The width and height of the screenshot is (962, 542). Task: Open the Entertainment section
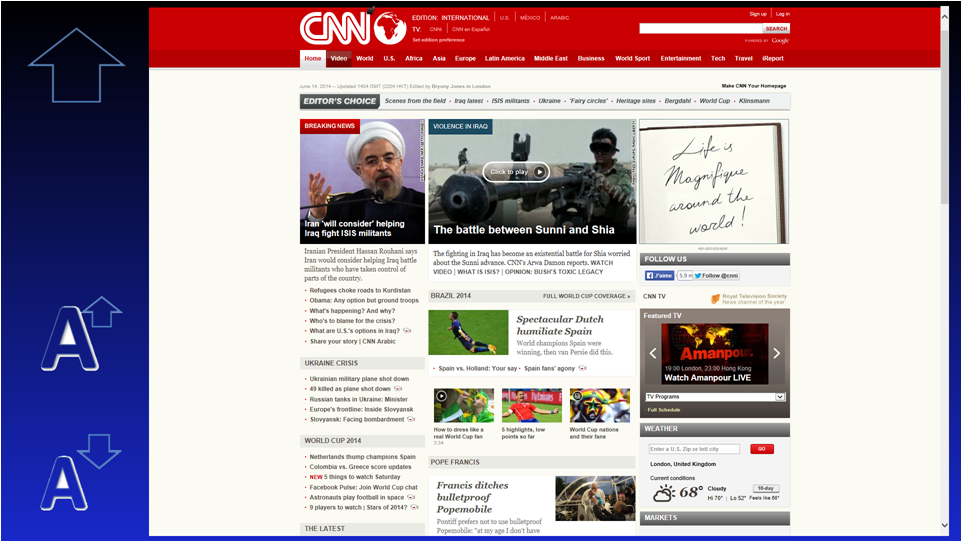[680, 58]
